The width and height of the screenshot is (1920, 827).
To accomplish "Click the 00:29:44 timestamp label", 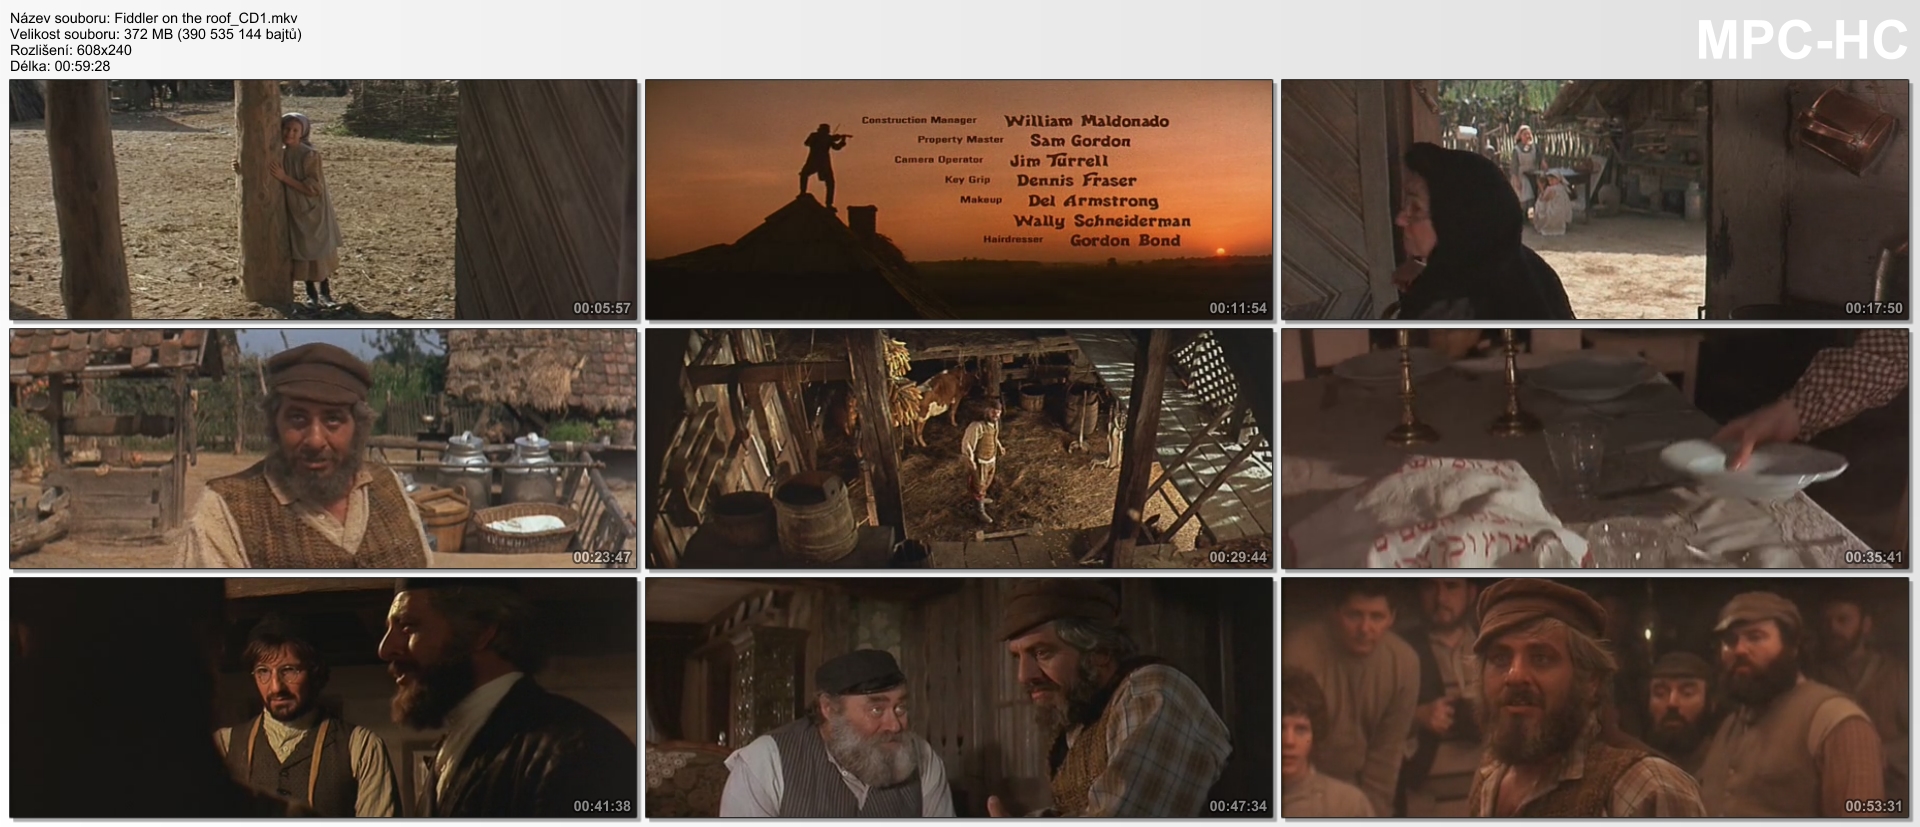I will pyautogui.click(x=1237, y=558).
